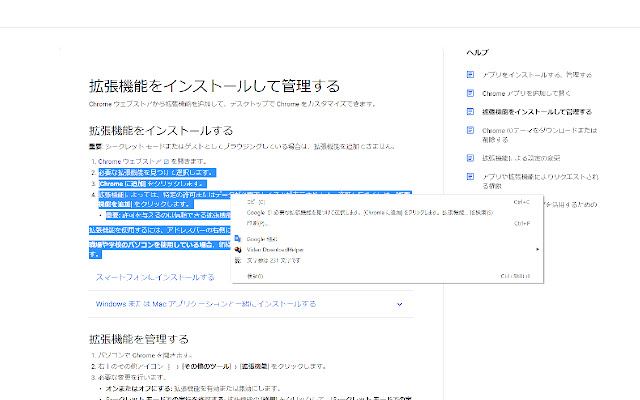Click the 'オンまたはオフにする' bullet text
Screen dimensions: 640x400
click(139, 389)
